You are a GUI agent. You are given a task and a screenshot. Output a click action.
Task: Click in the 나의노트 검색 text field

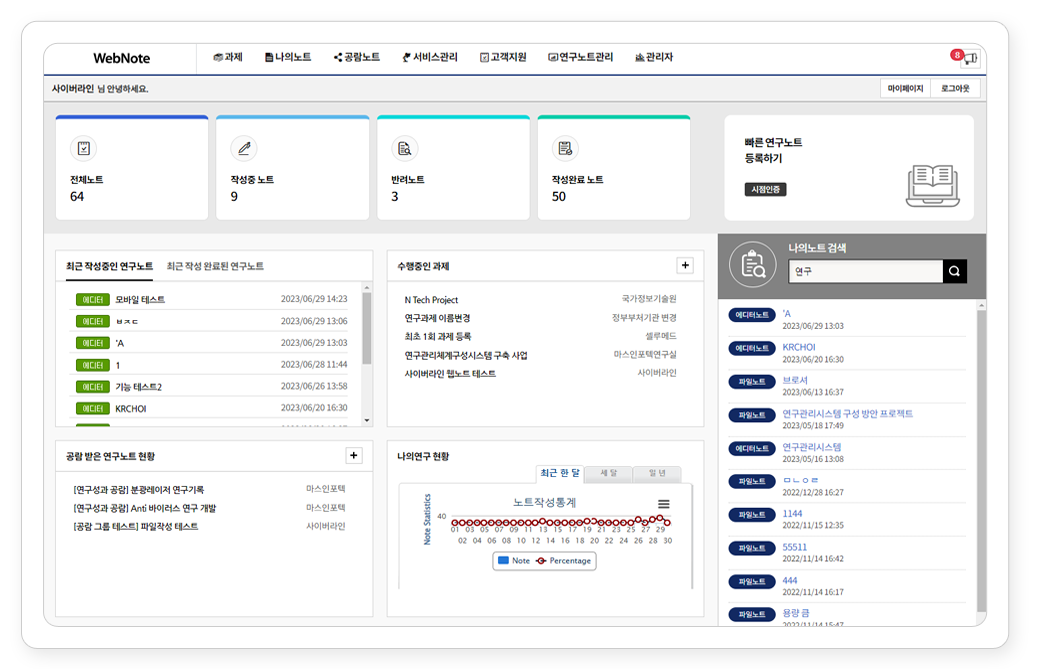pos(865,271)
